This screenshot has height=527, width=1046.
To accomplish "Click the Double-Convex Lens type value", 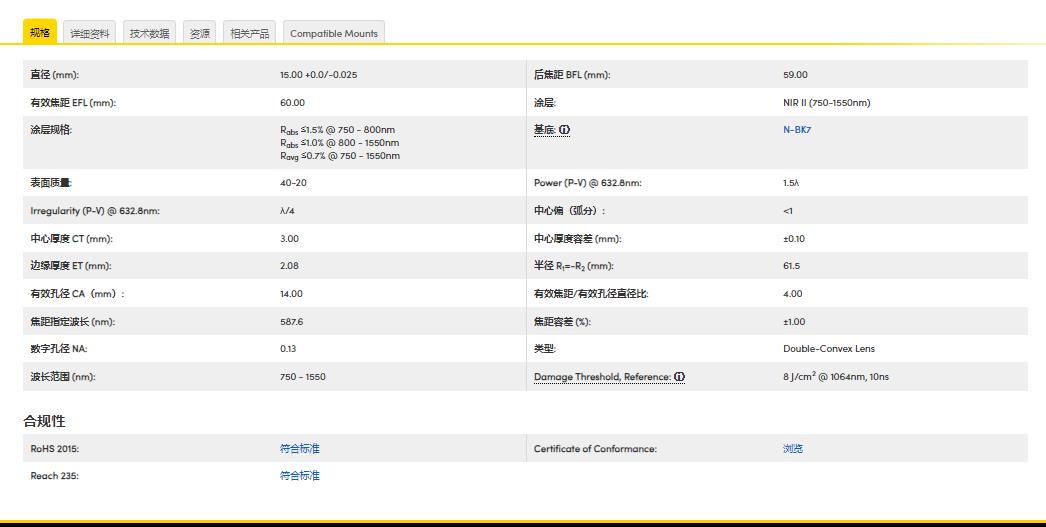I will pyautogui.click(x=828, y=349).
